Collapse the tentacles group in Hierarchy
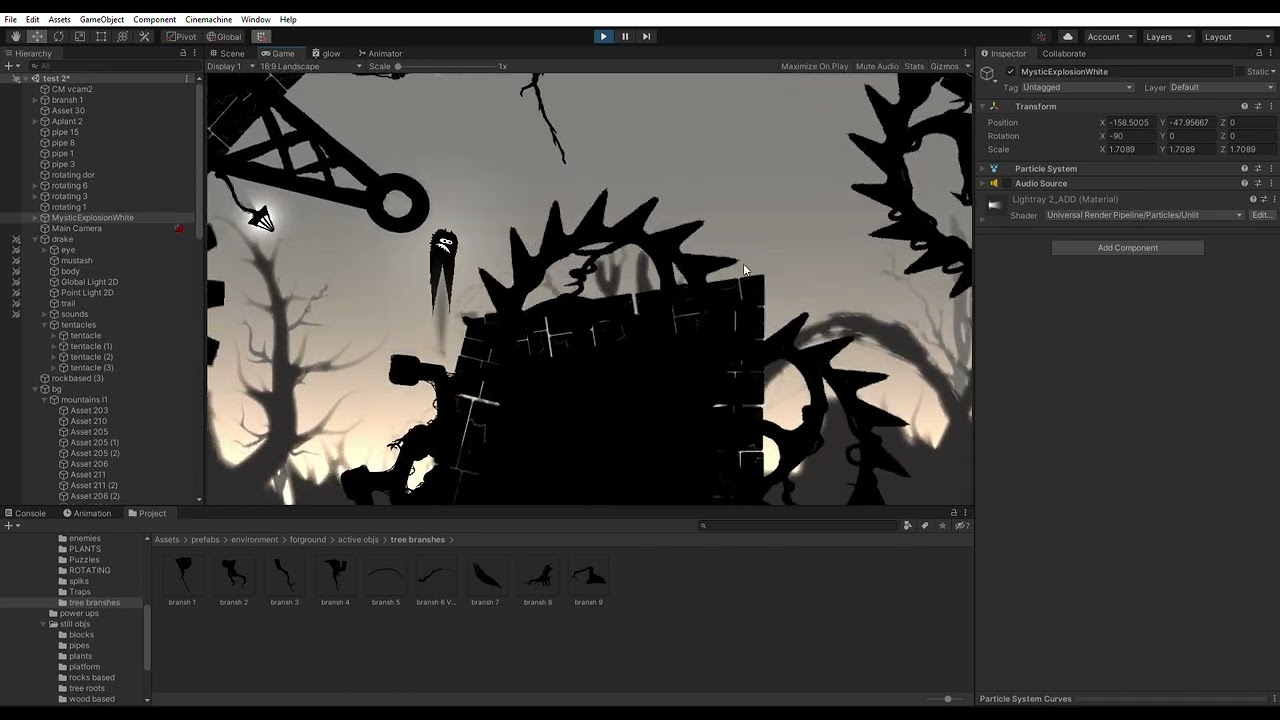 click(45, 325)
